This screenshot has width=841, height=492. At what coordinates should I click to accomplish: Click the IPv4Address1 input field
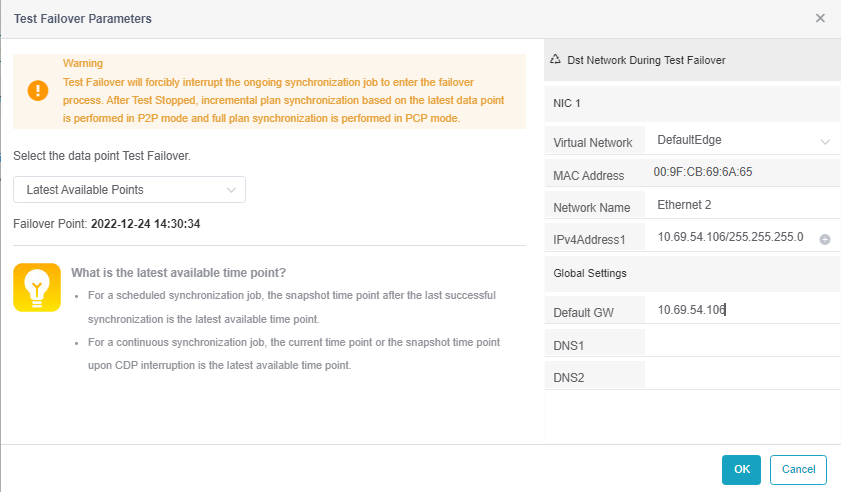pyautogui.click(x=732, y=237)
